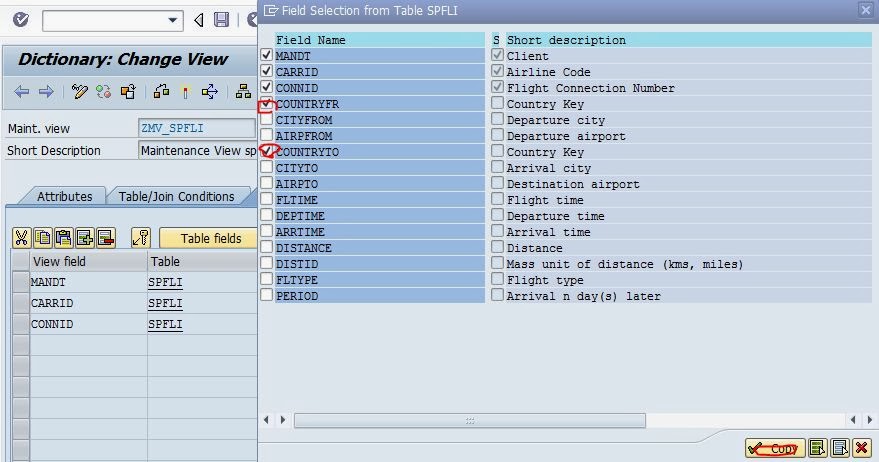Screen dimensions: 879x462
Task: Click the Copy button in dialog
Action: (x=775, y=449)
